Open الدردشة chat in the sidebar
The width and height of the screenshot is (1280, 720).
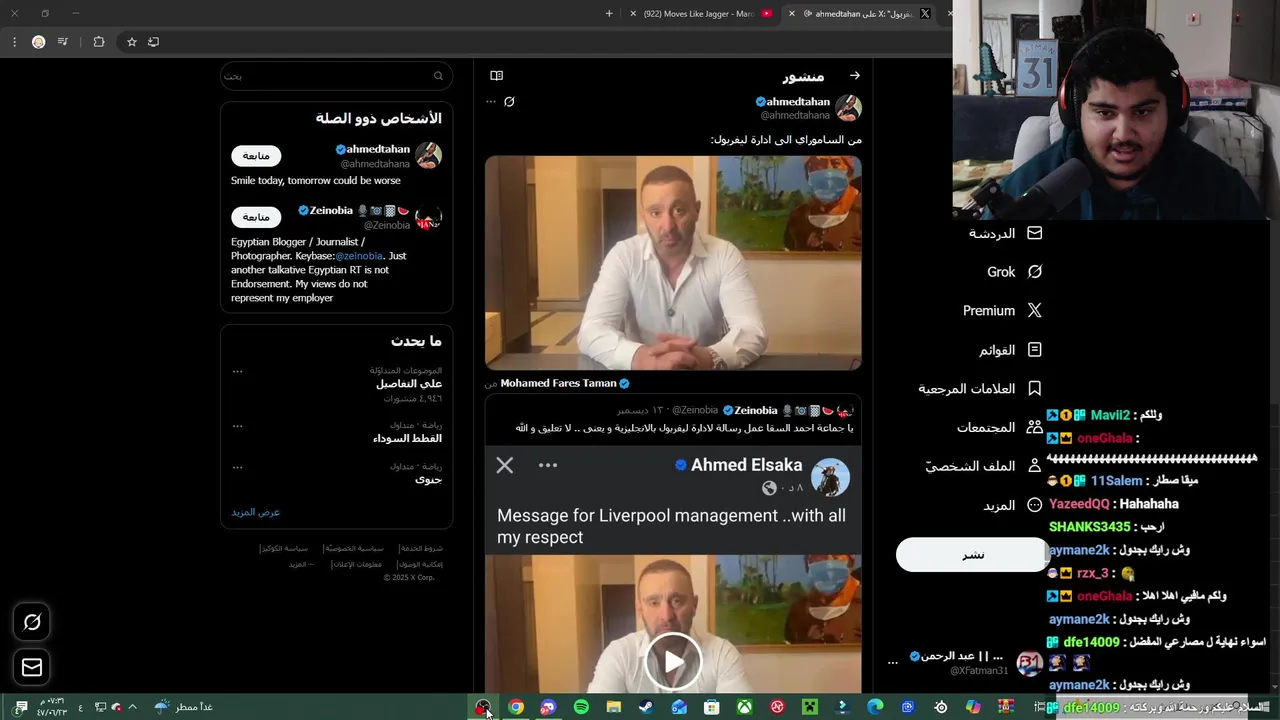pos(1005,233)
